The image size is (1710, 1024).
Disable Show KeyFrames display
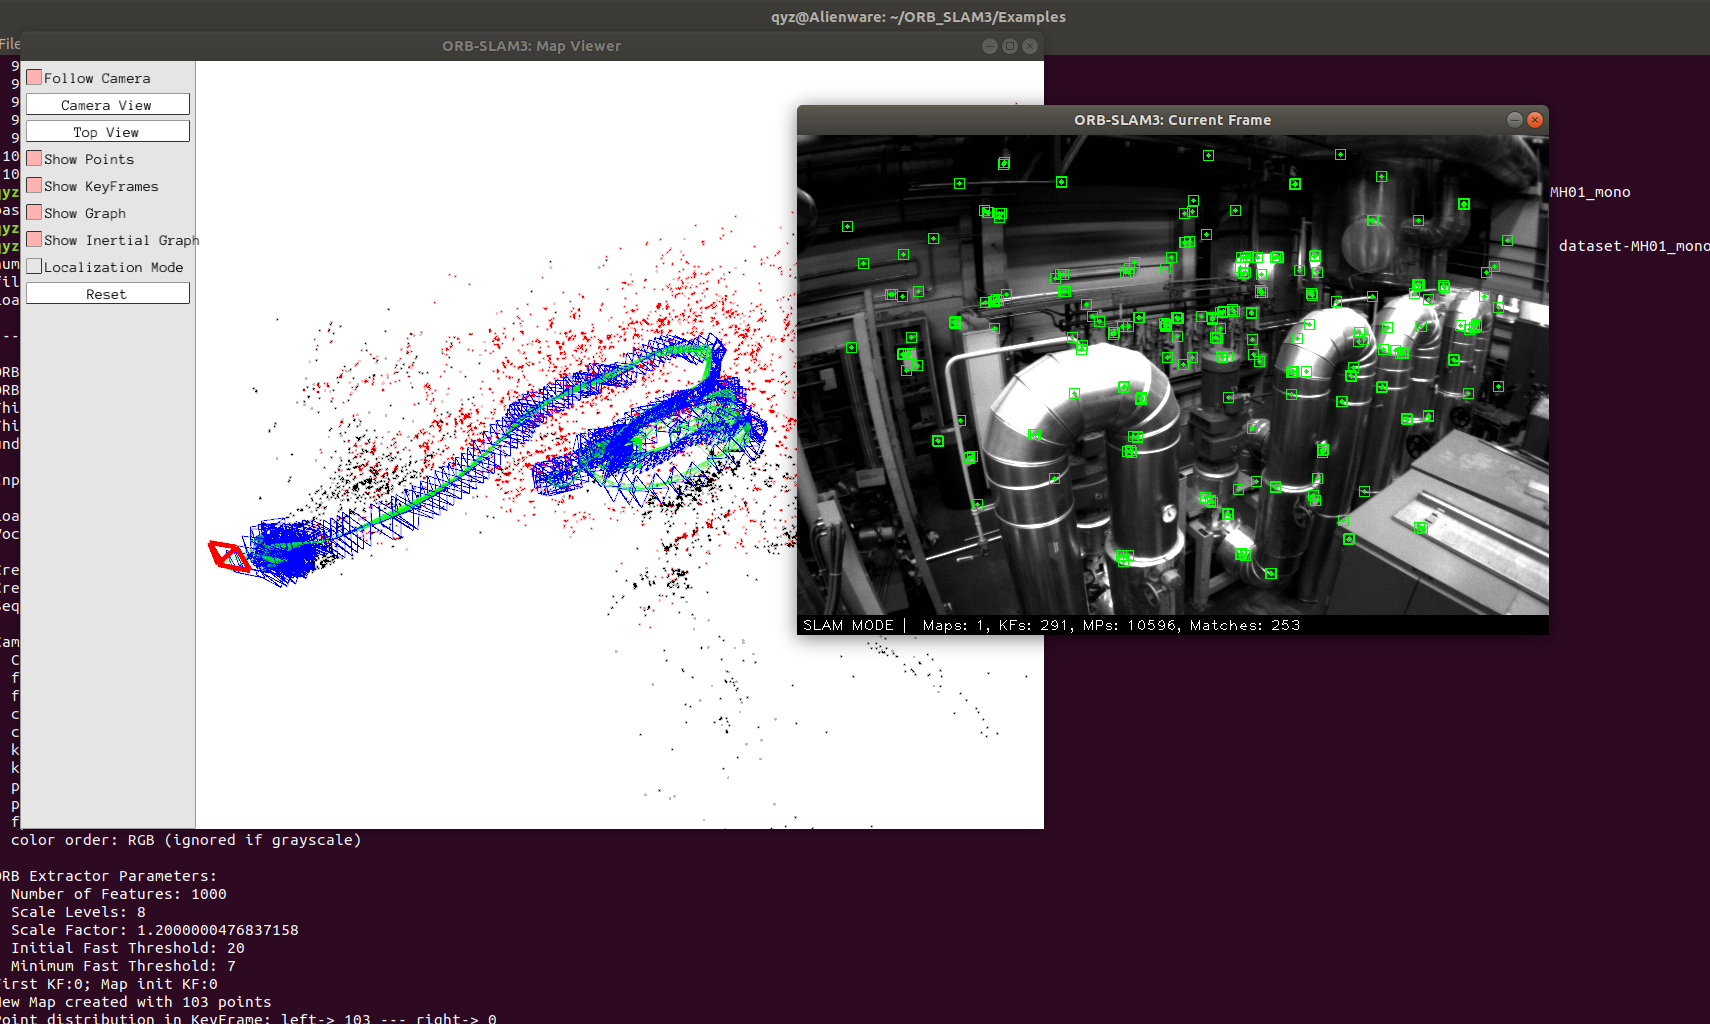[x=36, y=185]
